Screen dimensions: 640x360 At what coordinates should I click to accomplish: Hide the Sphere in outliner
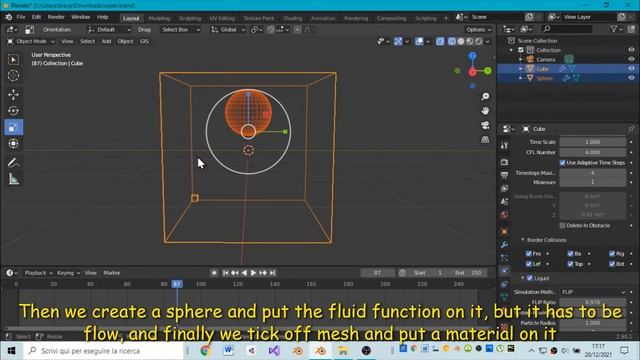pos(631,78)
